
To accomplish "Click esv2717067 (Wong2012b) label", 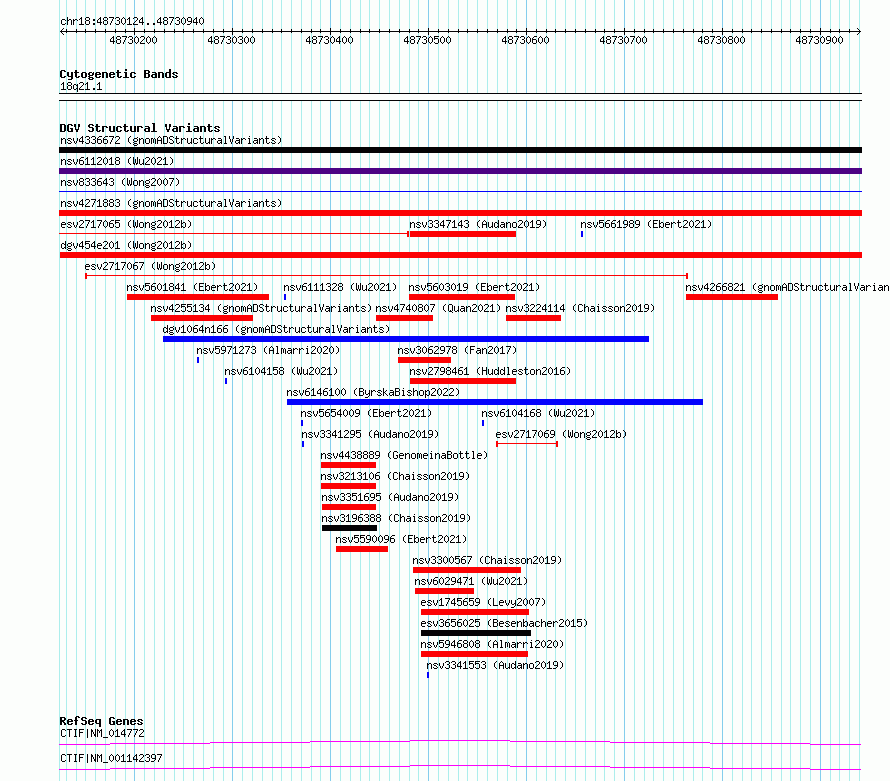I will 150,266.
